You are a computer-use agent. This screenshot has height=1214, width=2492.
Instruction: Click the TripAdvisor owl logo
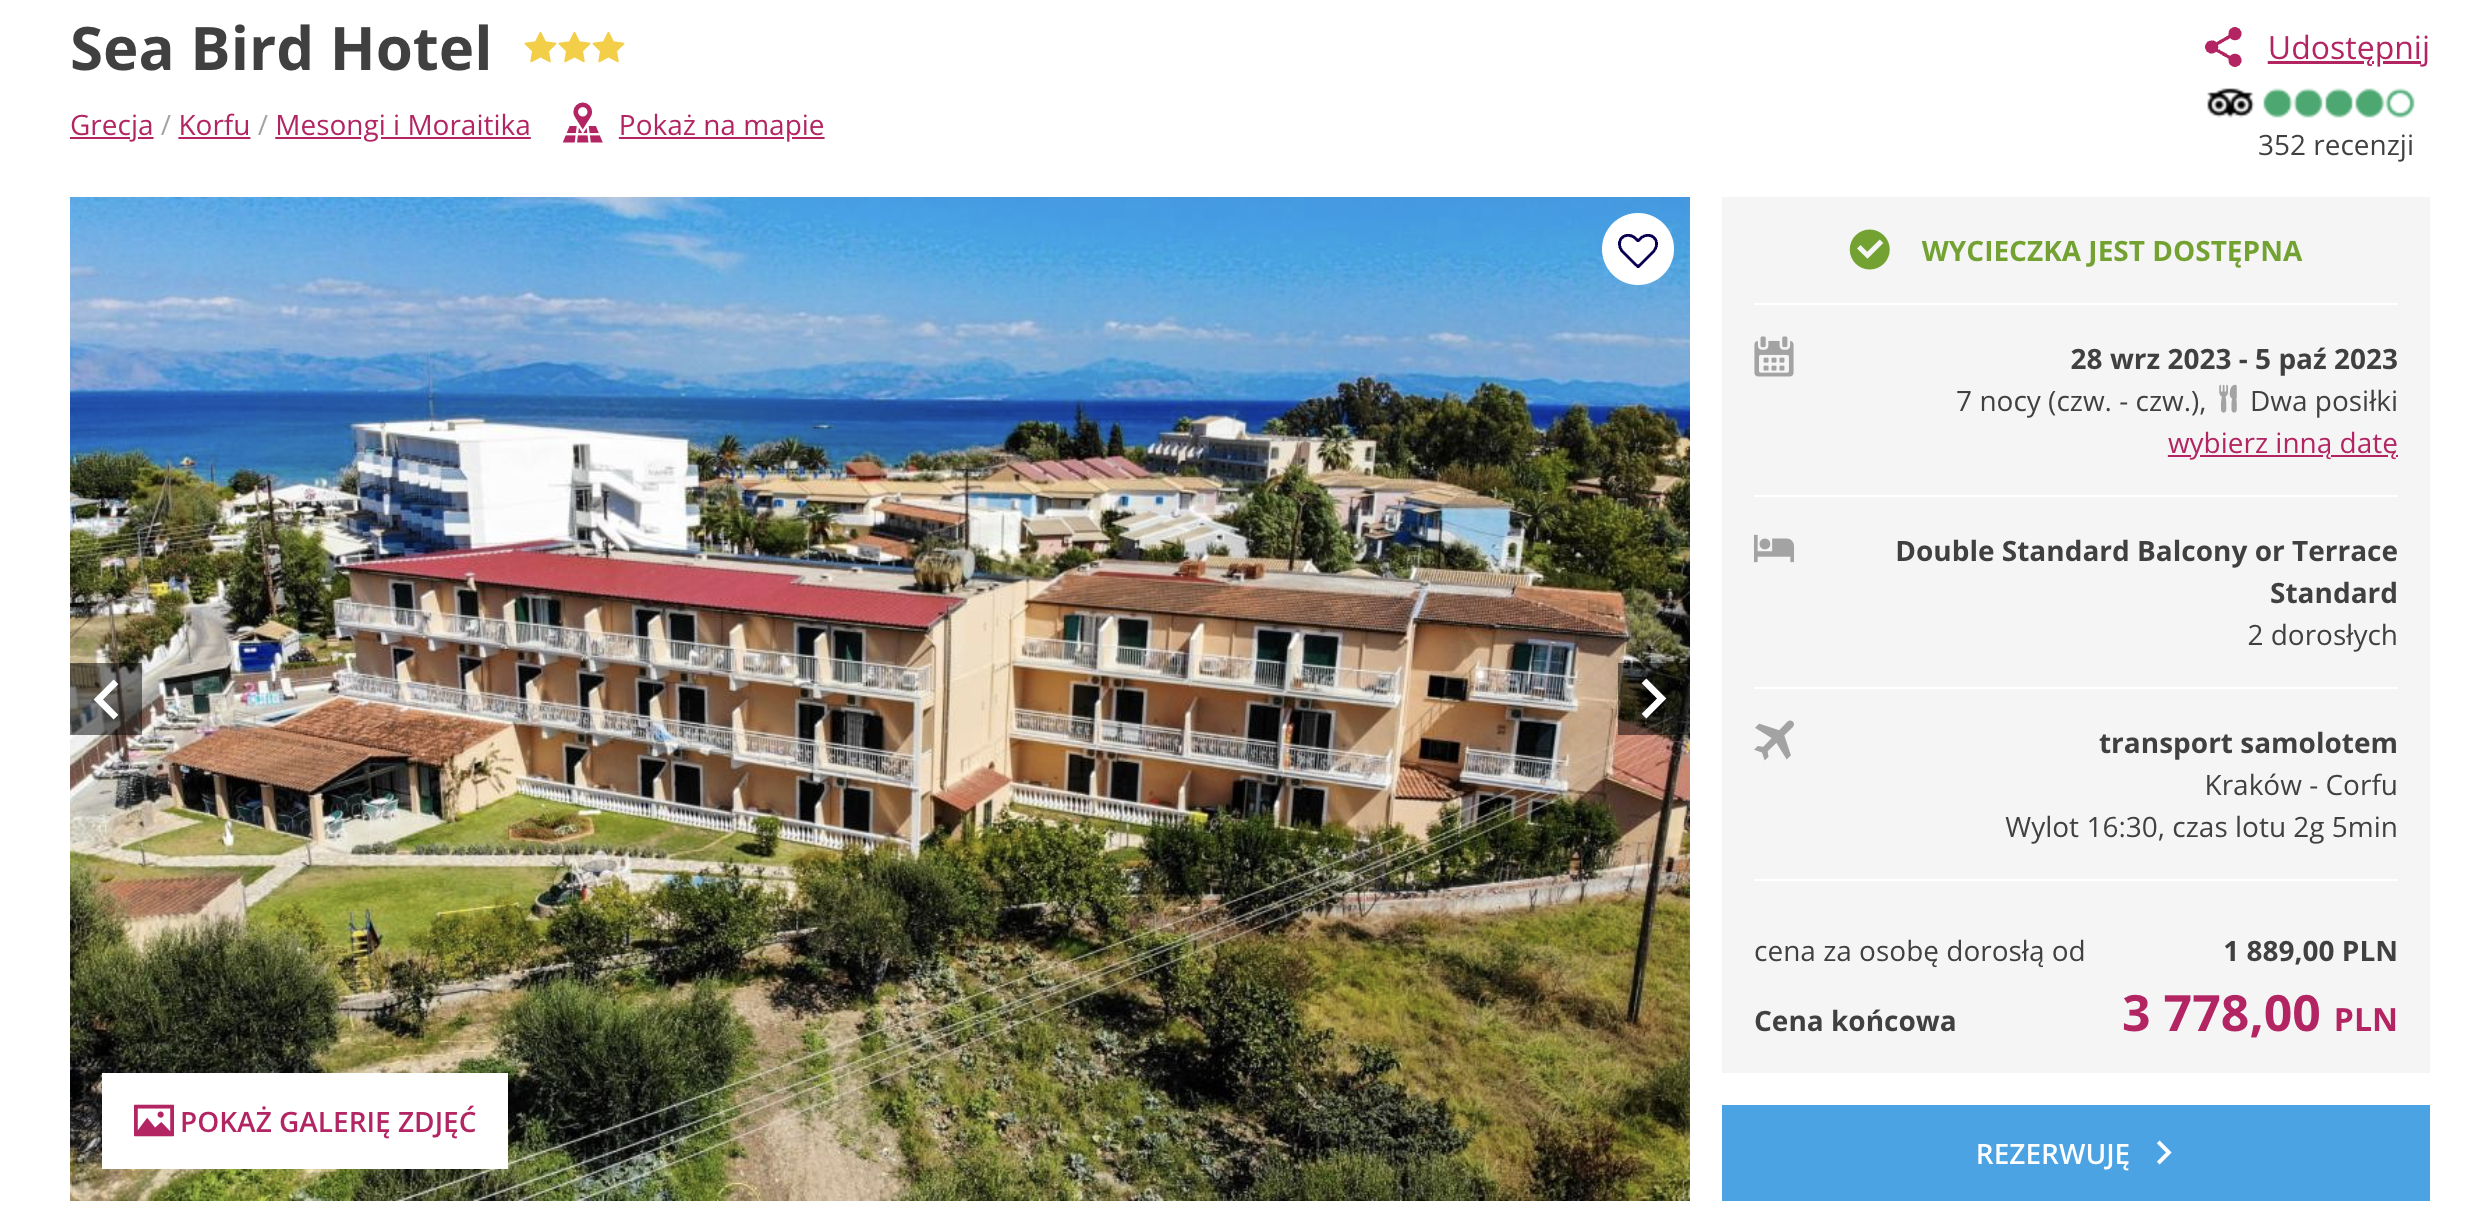point(2229,103)
